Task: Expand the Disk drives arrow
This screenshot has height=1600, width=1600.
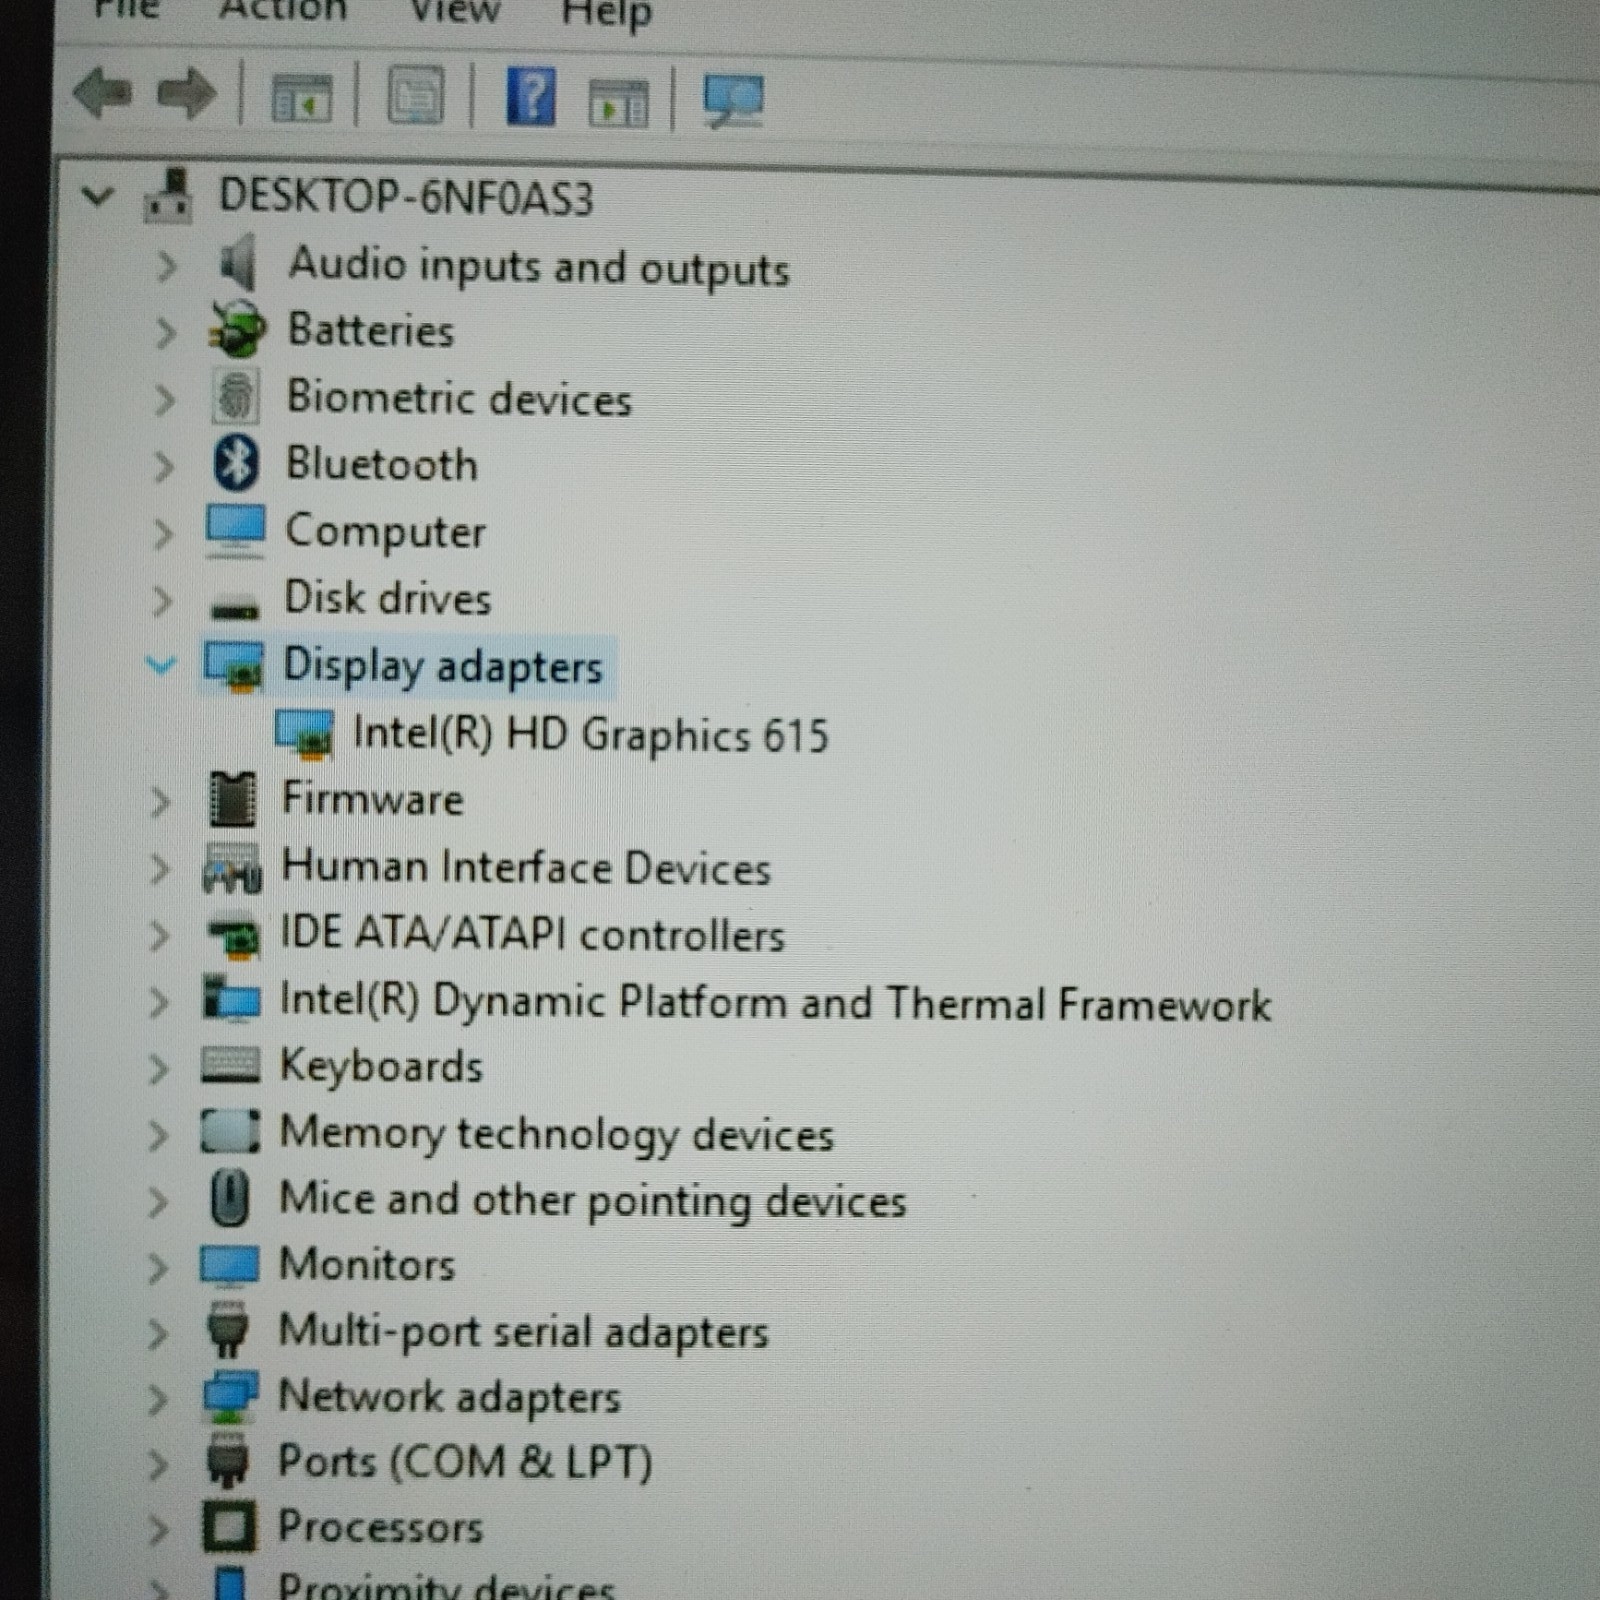Action: [x=162, y=600]
